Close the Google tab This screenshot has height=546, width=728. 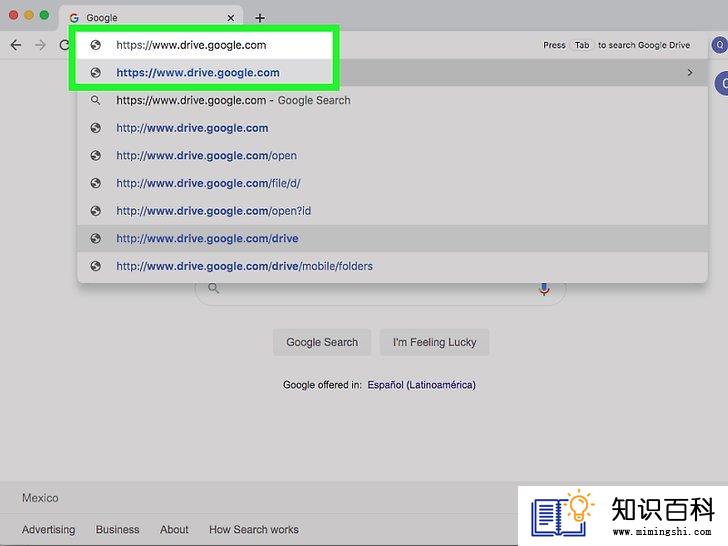tap(231, 18)
